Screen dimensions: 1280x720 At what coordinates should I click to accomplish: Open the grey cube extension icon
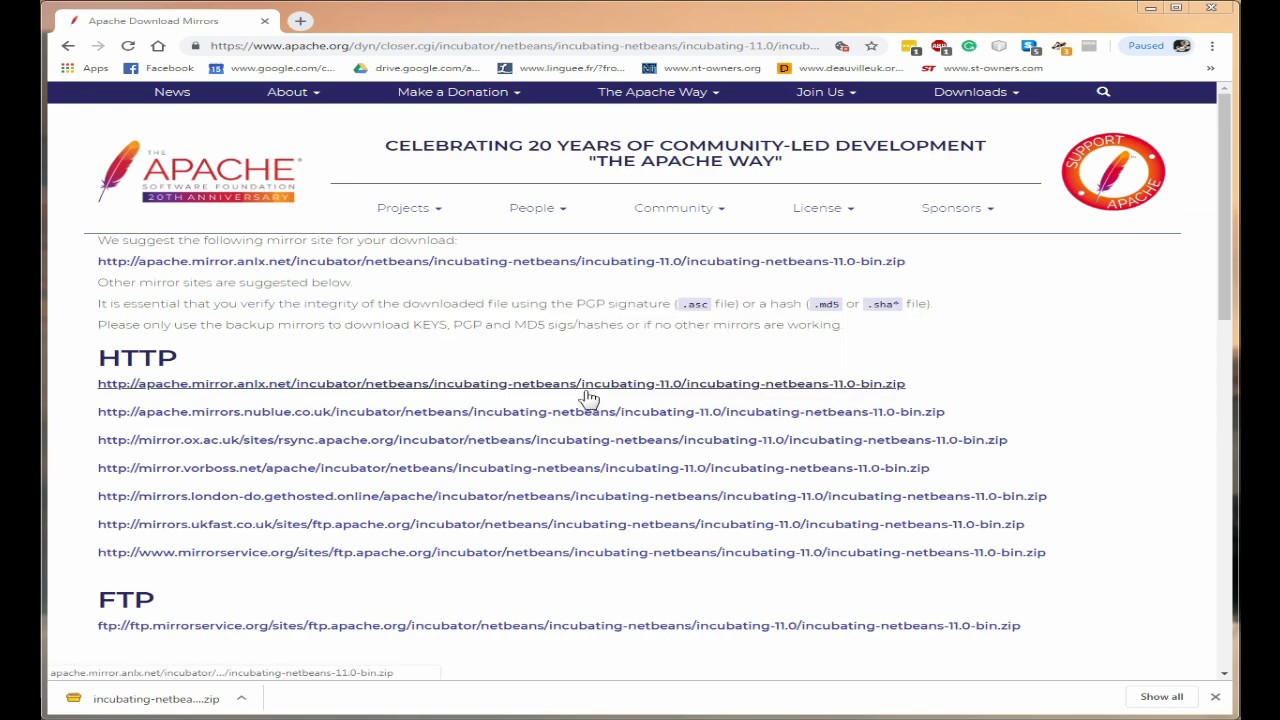(999, 46)
